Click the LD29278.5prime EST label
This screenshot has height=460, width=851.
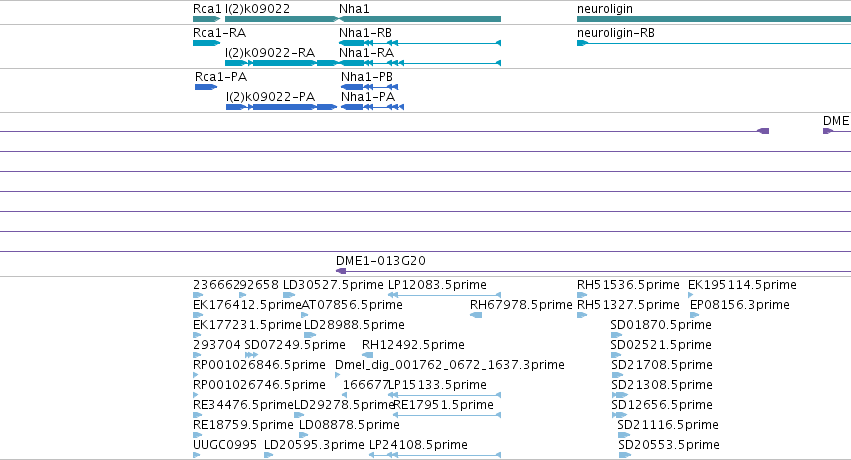[x=344, y=405]
